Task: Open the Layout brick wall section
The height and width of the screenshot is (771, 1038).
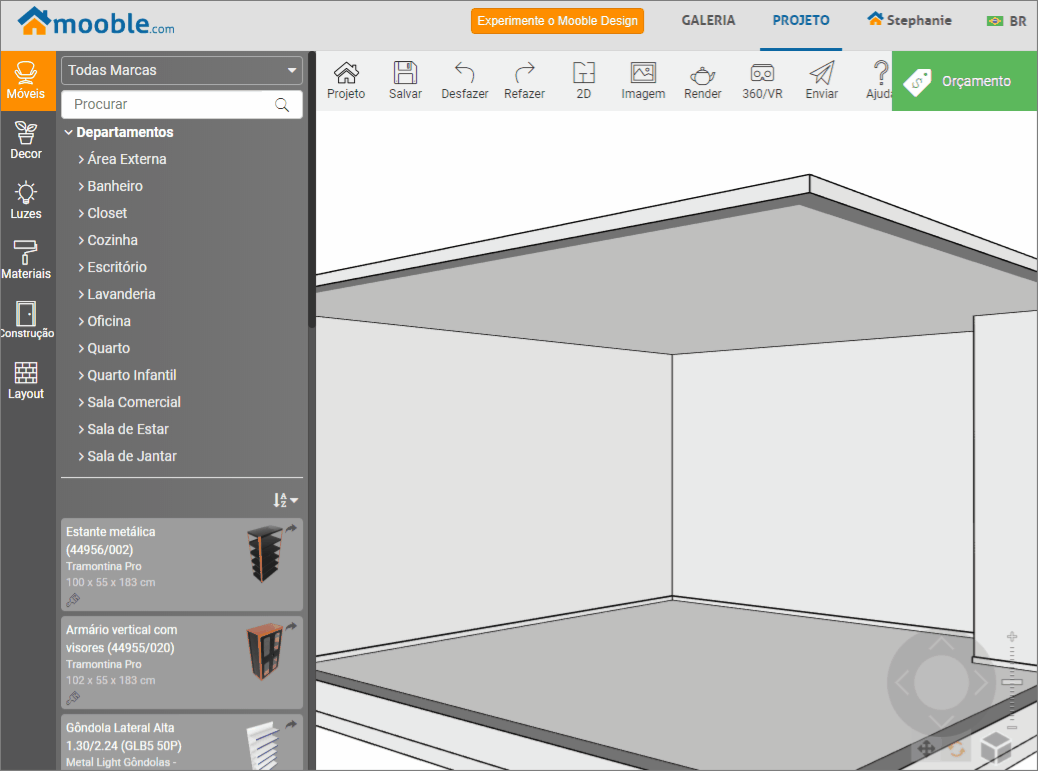Action: coord(26,380)
